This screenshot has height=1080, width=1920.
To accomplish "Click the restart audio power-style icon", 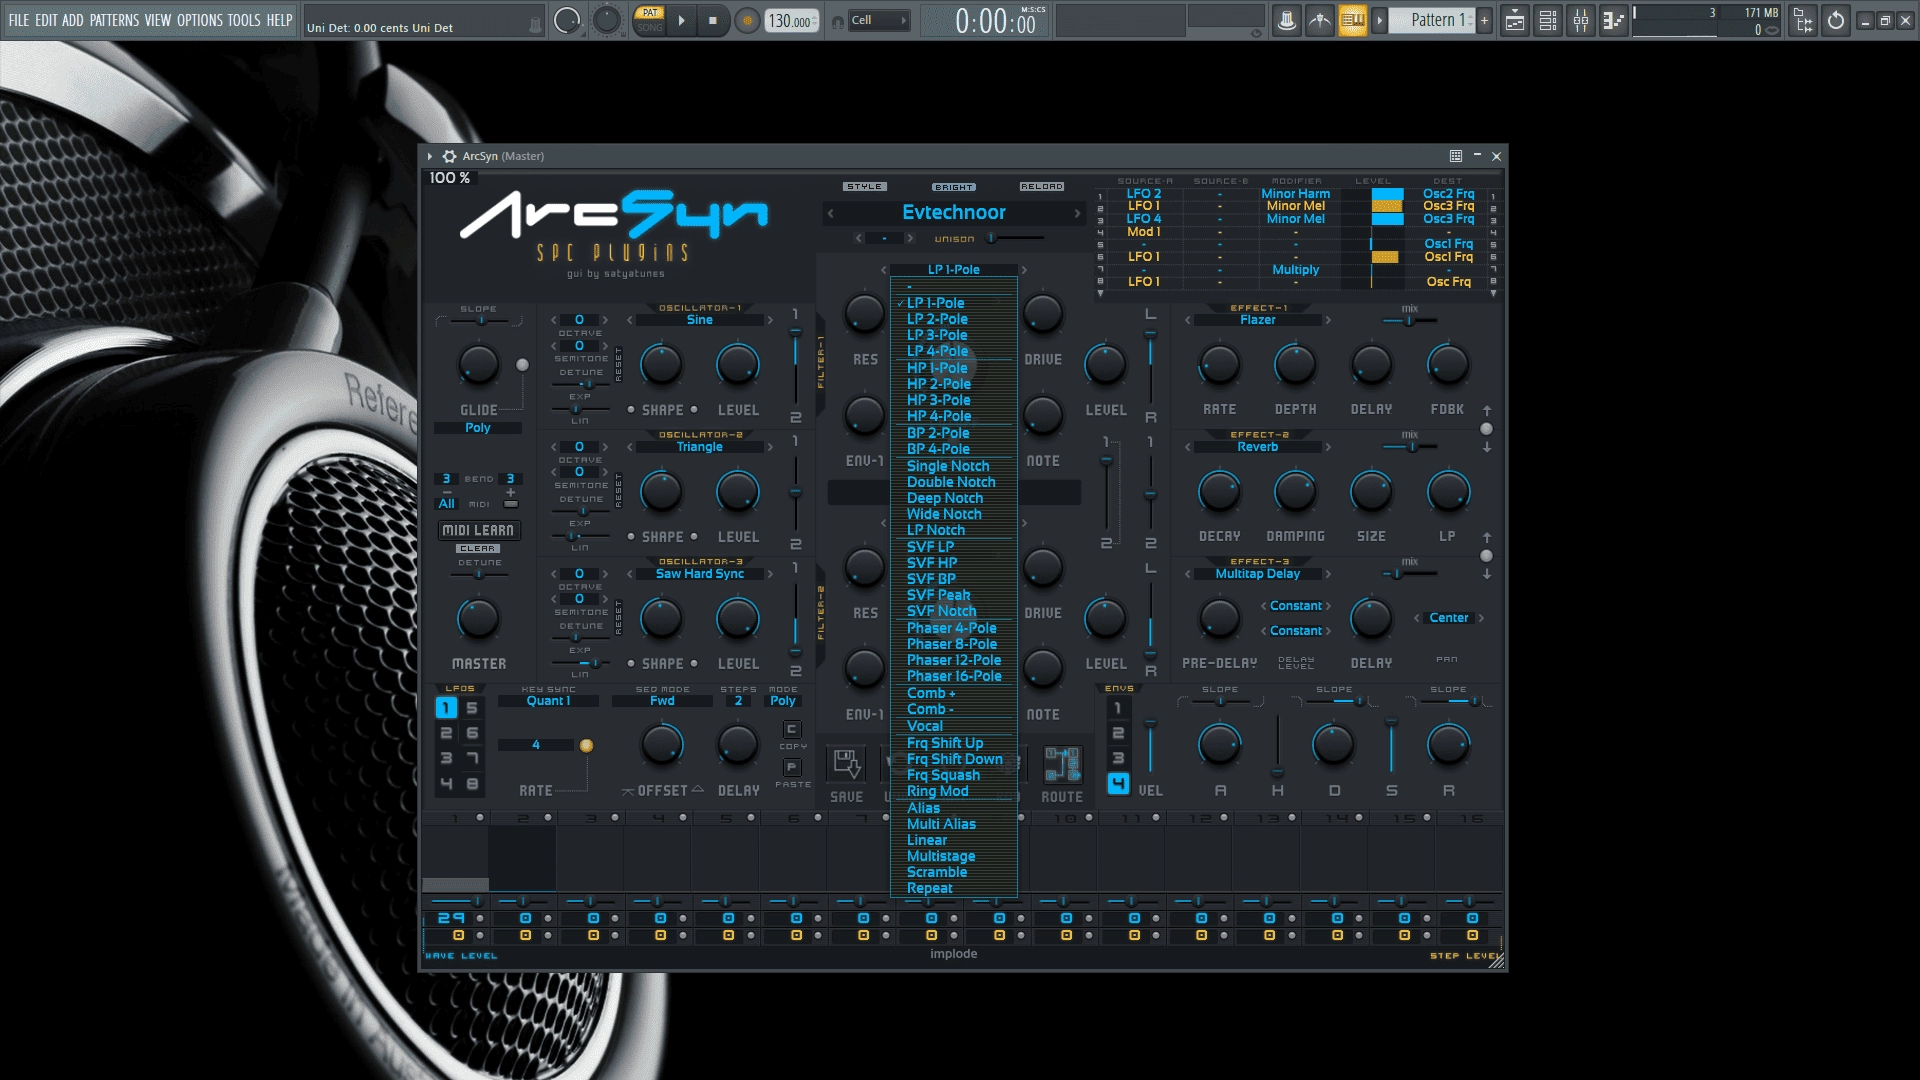I will coord(1836,20).
